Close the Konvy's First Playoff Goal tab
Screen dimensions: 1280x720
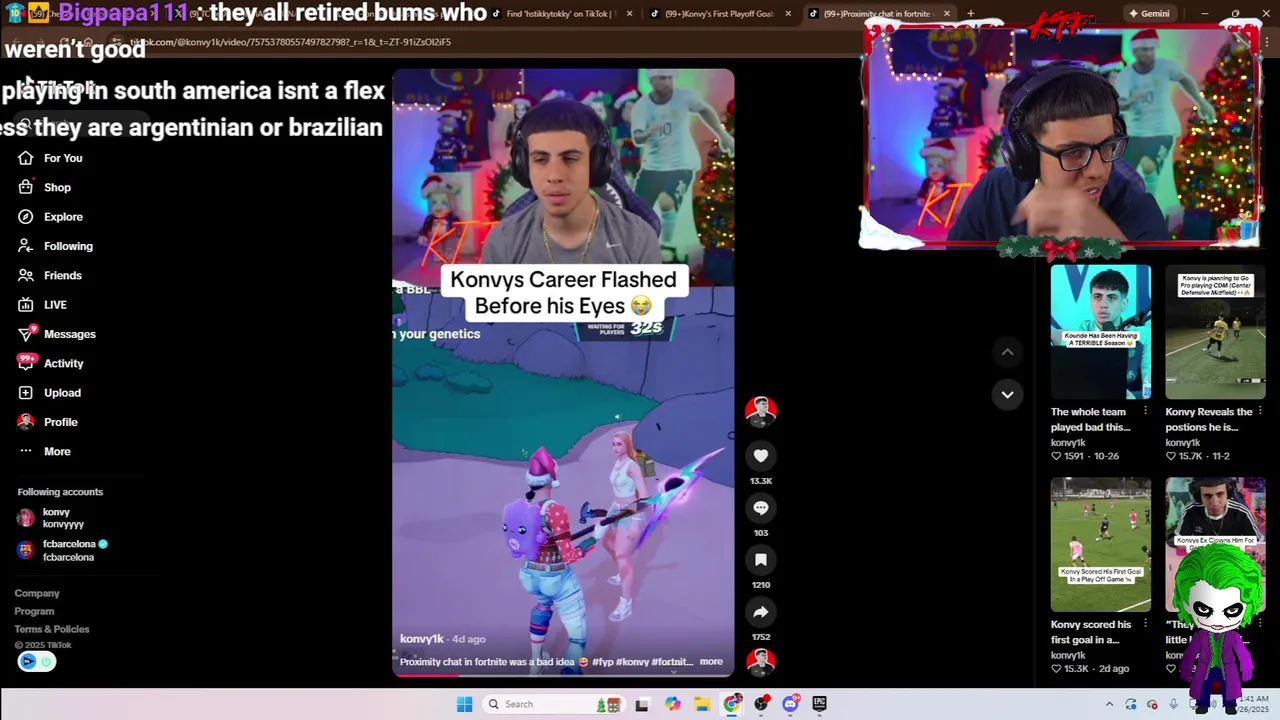(788, 14)
